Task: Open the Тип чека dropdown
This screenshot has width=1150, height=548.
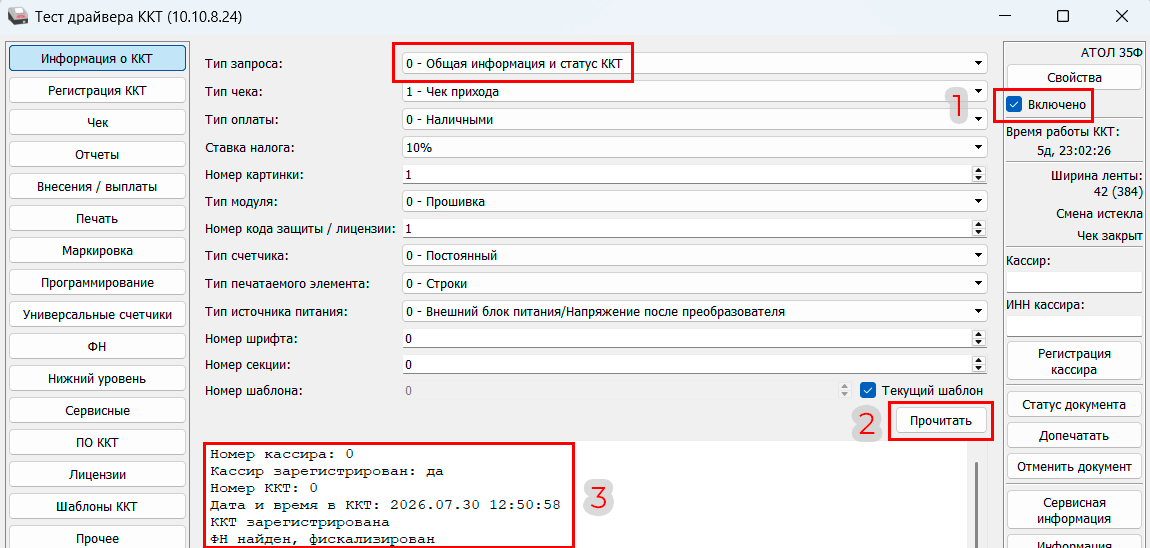Action: point(694,92)
